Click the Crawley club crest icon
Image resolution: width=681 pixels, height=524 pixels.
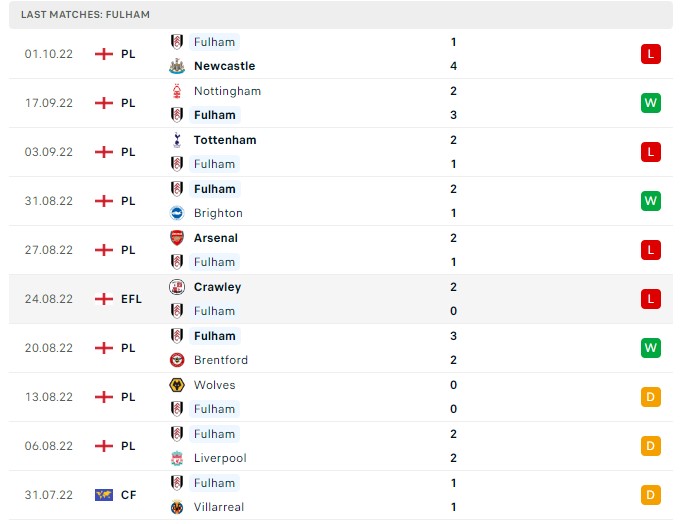click(x=177, y=287)
